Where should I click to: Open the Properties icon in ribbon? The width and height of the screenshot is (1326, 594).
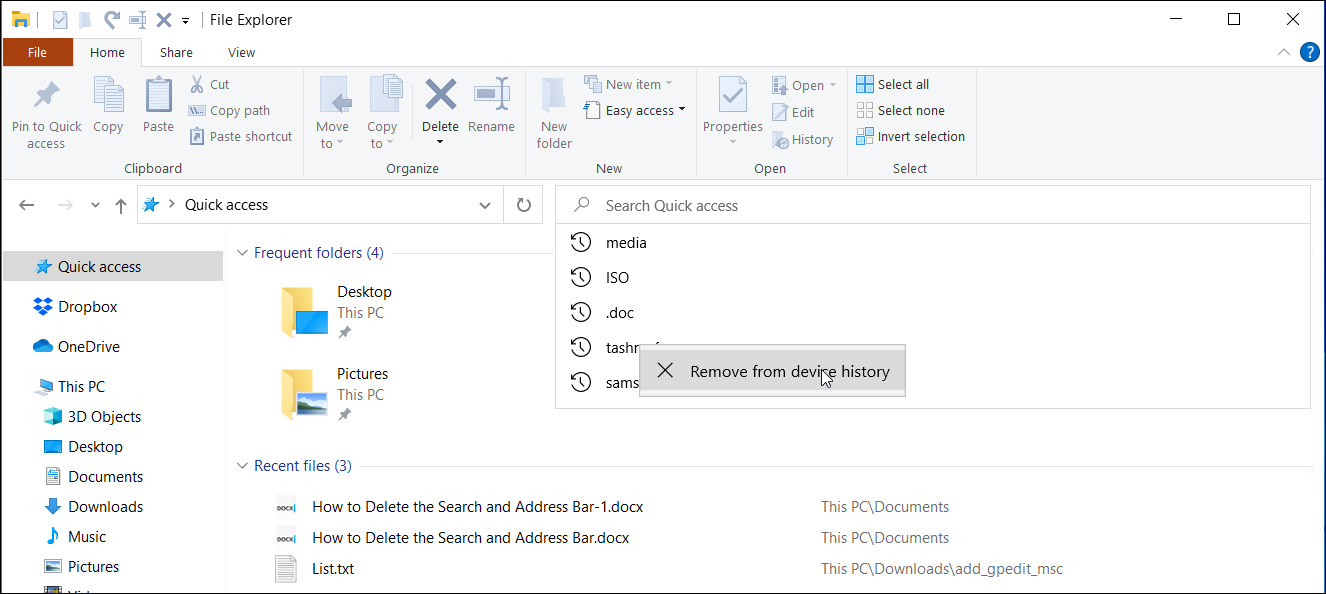(733, 97)
